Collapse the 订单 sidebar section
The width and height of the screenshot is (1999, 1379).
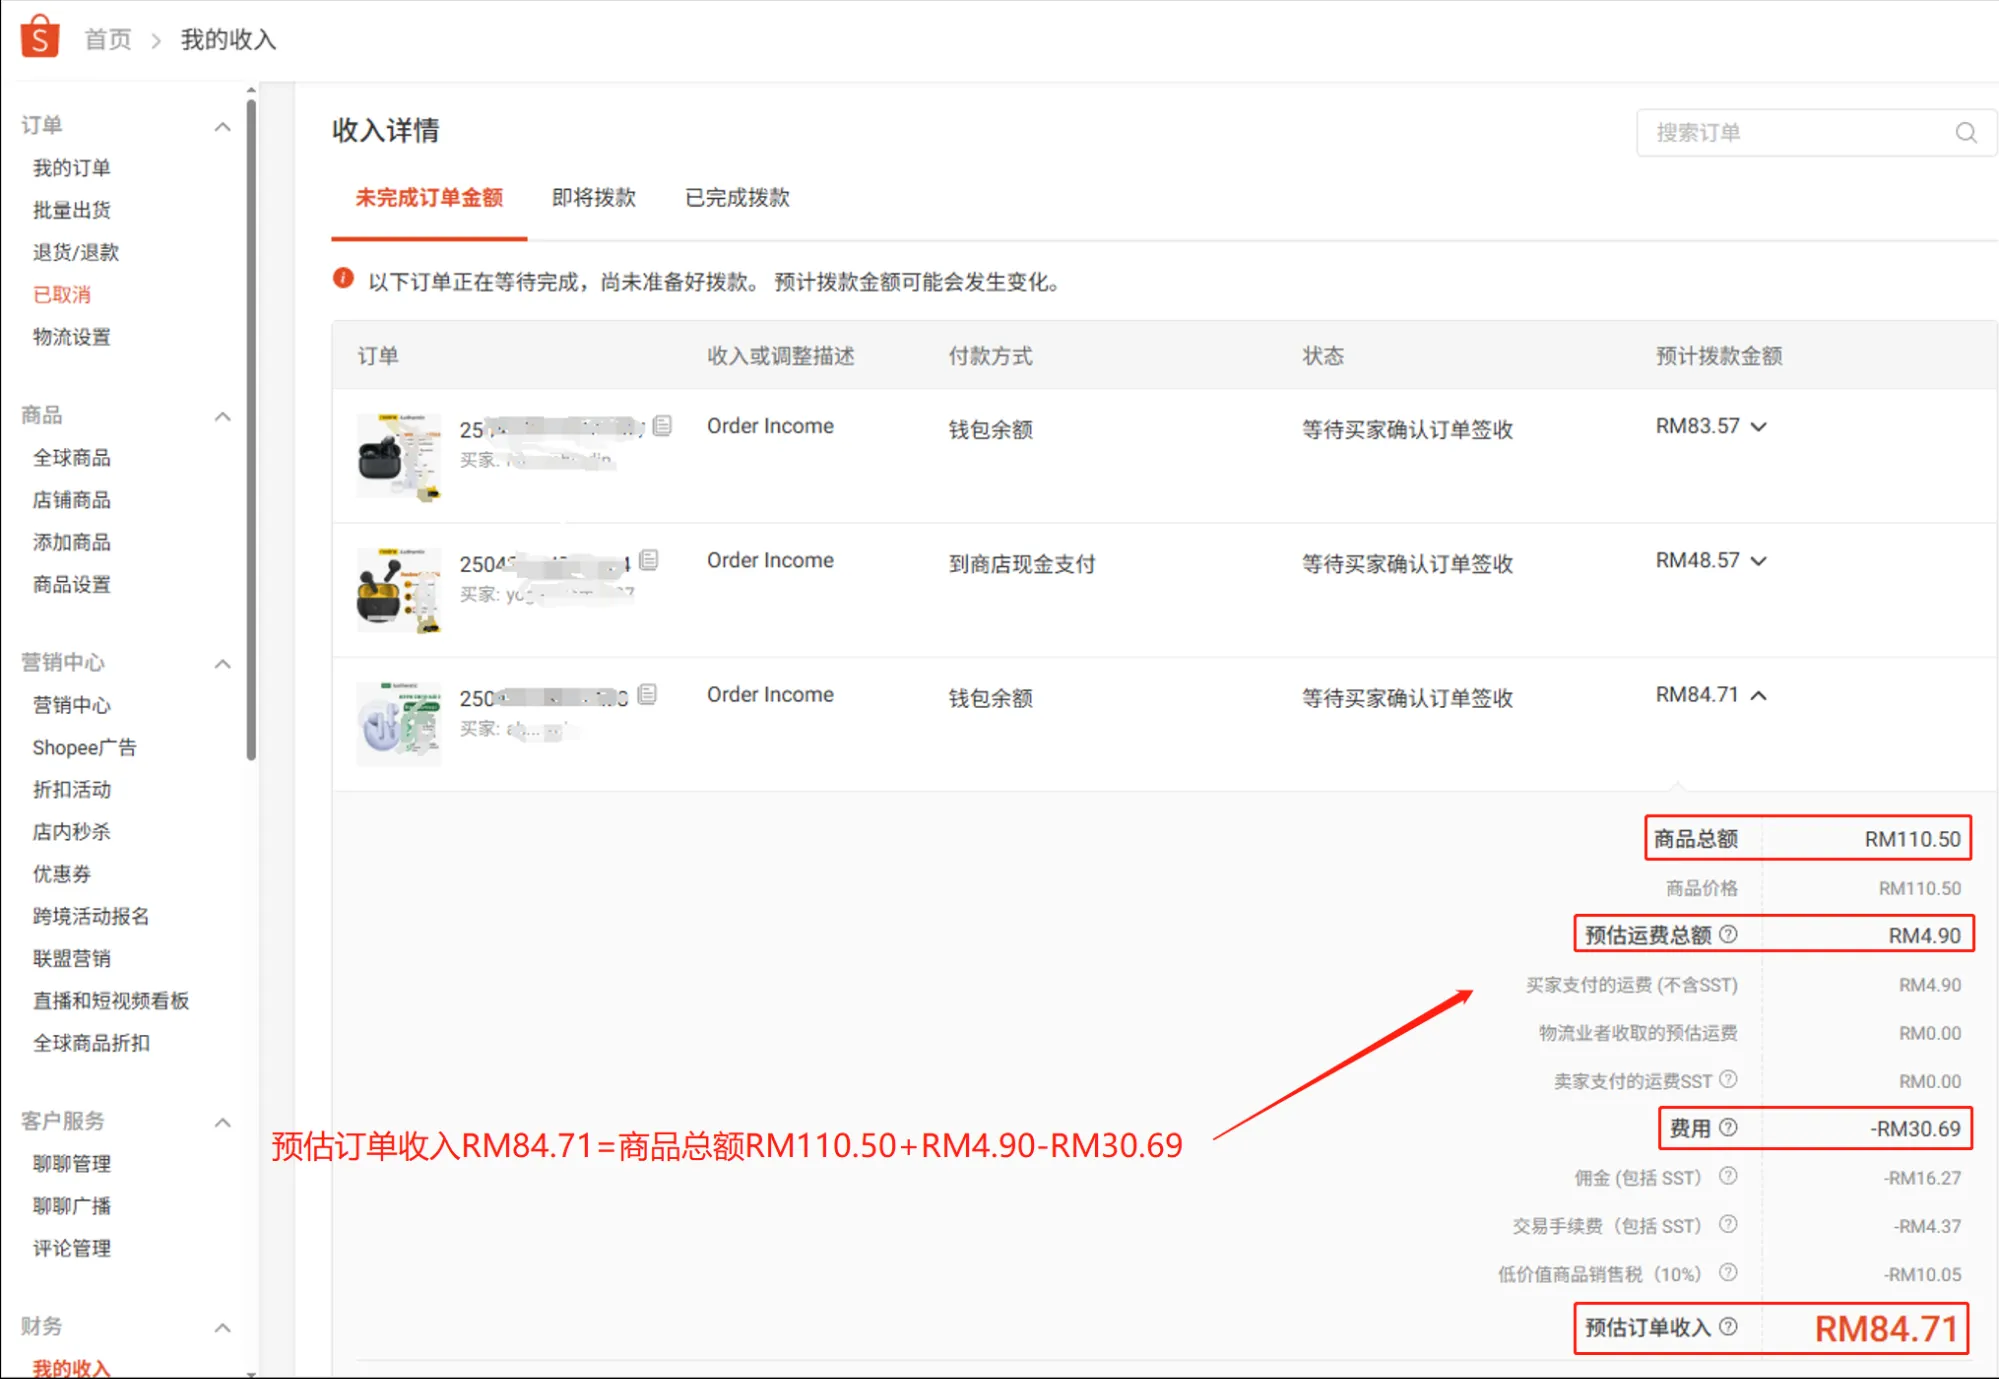[x=222, y=125]
